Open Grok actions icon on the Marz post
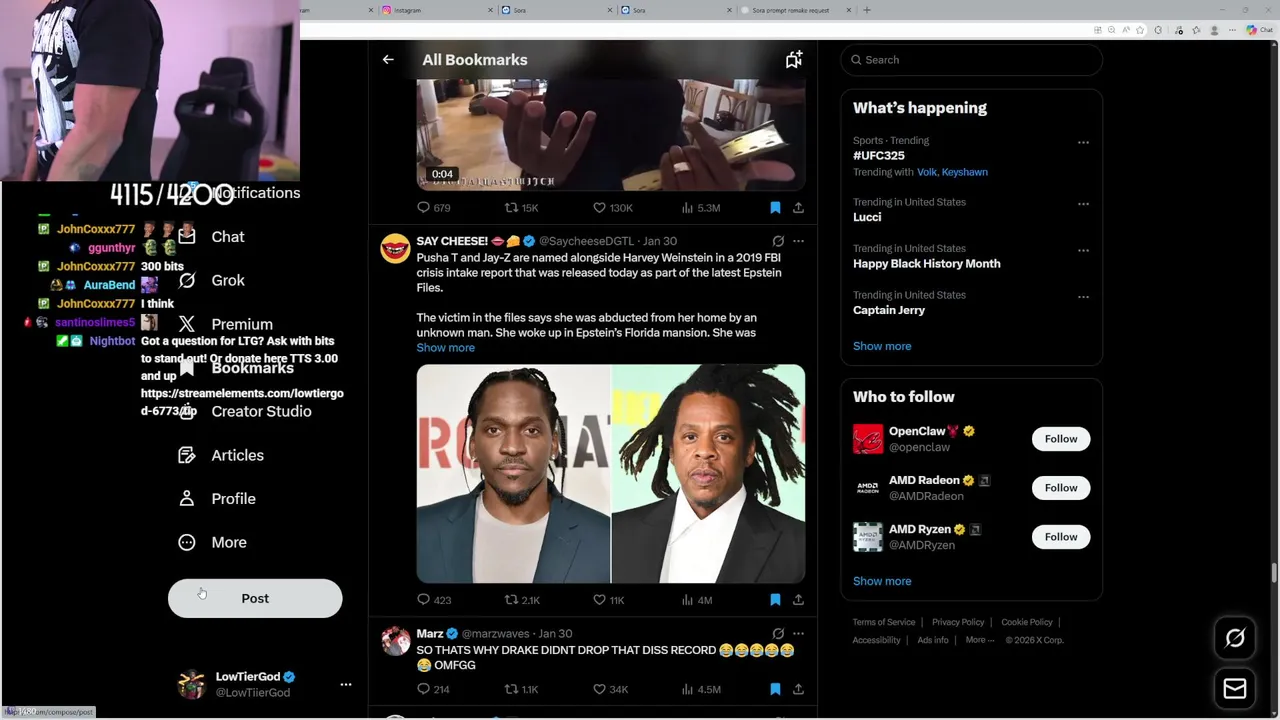Image resolution: width=1280 pixels, height=720 pixels. (778, 634)
